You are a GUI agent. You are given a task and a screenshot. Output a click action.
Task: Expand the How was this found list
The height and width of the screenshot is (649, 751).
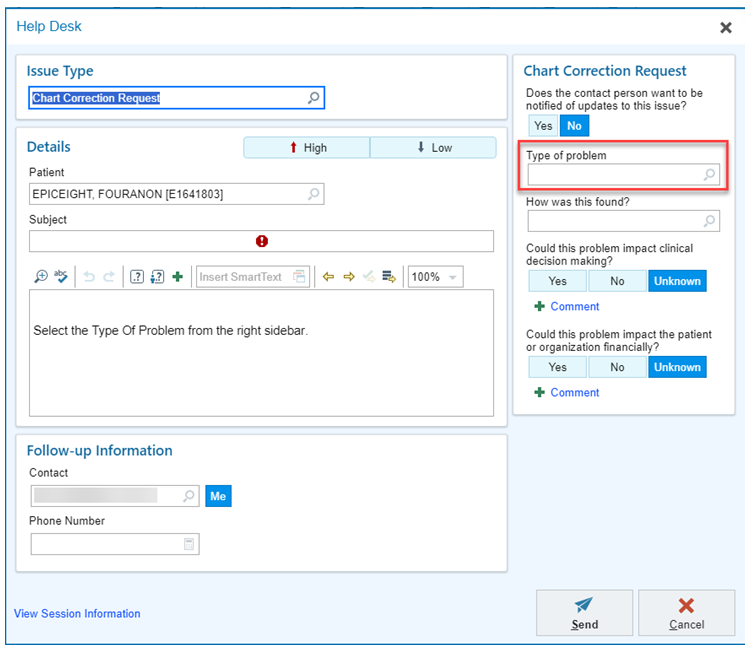click(x=709, y=221)
